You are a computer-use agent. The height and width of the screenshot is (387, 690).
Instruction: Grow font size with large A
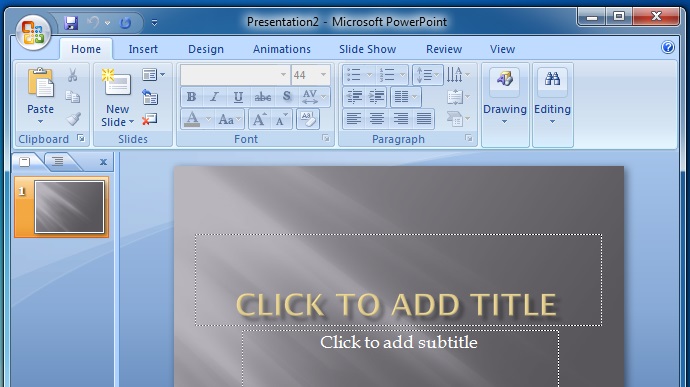[259, 119]
